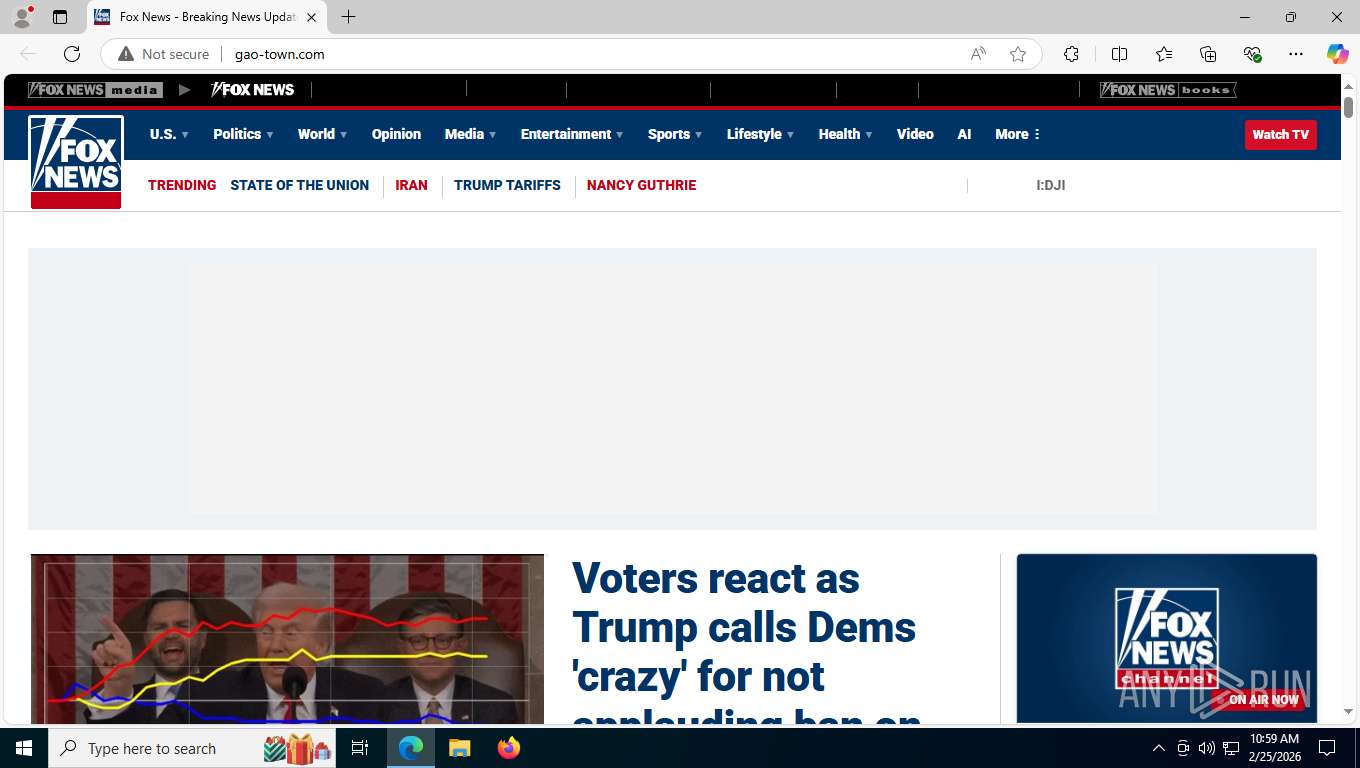The height and width of the screenshot is (768, 1360).
Task: Click the small Fox News logo in black bar
Action: click(x=253, y=90)
